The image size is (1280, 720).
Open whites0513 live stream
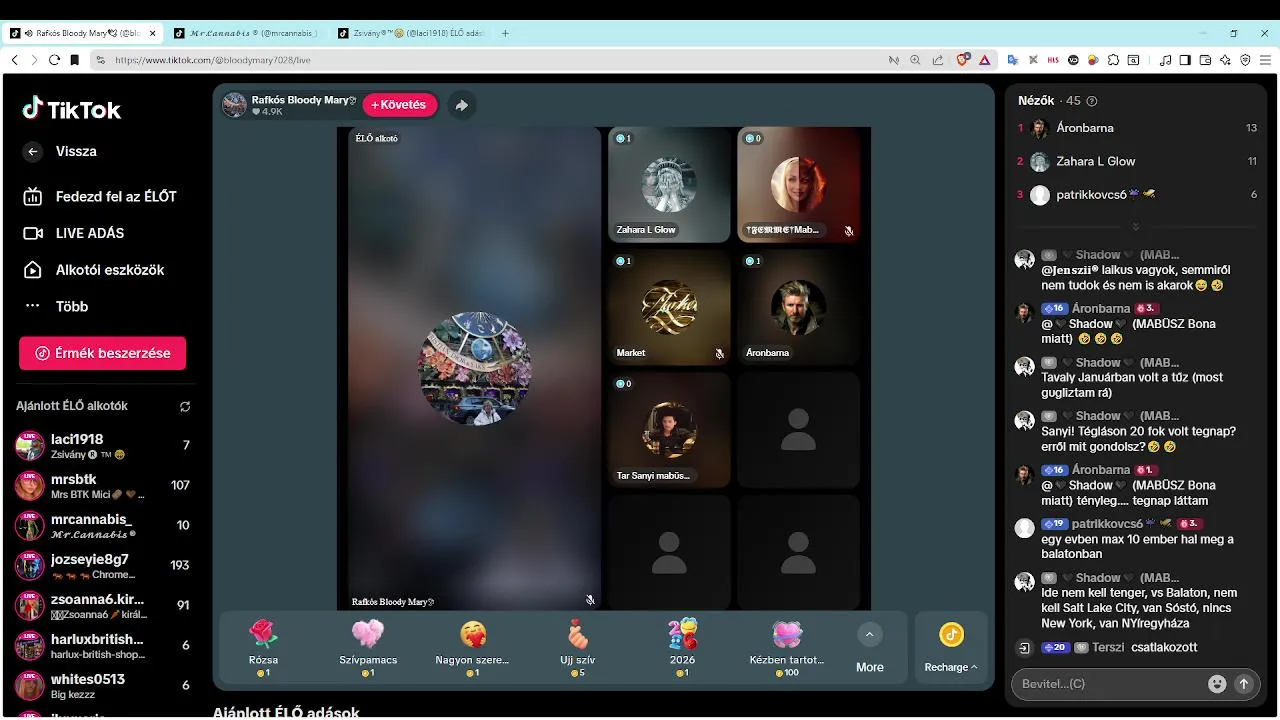[102, 686]
